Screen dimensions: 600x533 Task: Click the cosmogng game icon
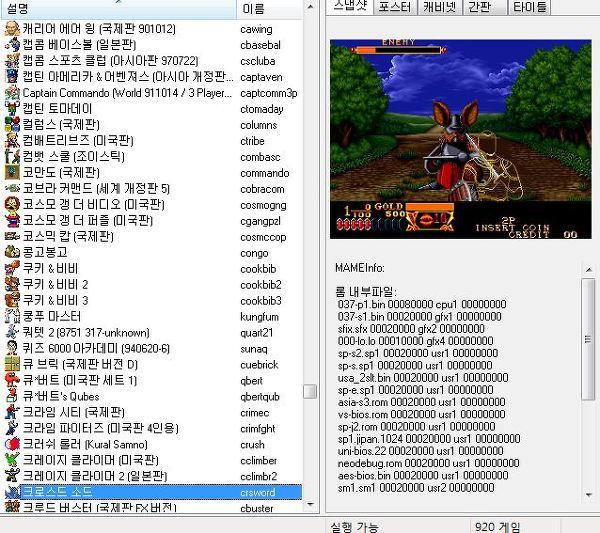coord(12,205)
